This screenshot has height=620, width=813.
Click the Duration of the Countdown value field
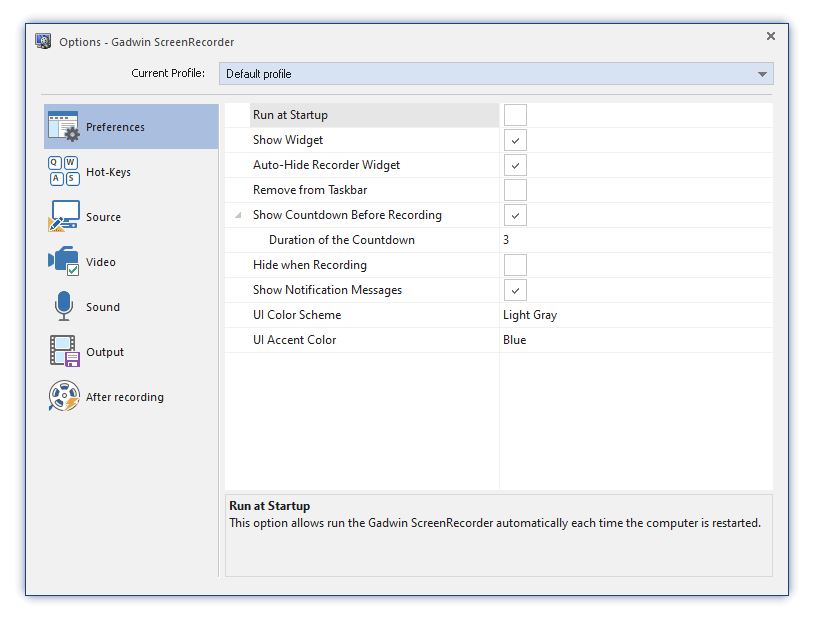[x=635, y=240]
